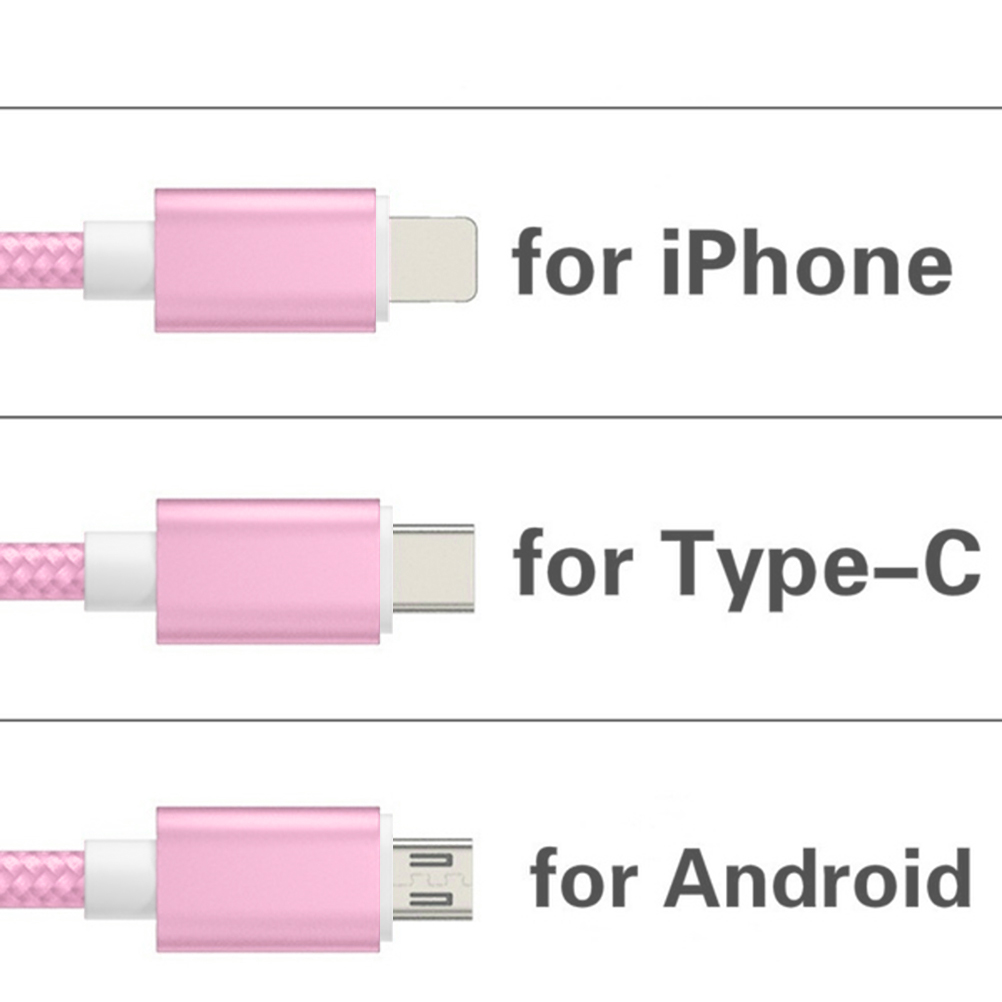Click the white strain relief on the Android cable
The width and height of the screenshot is (1002, 1002).
122,877
